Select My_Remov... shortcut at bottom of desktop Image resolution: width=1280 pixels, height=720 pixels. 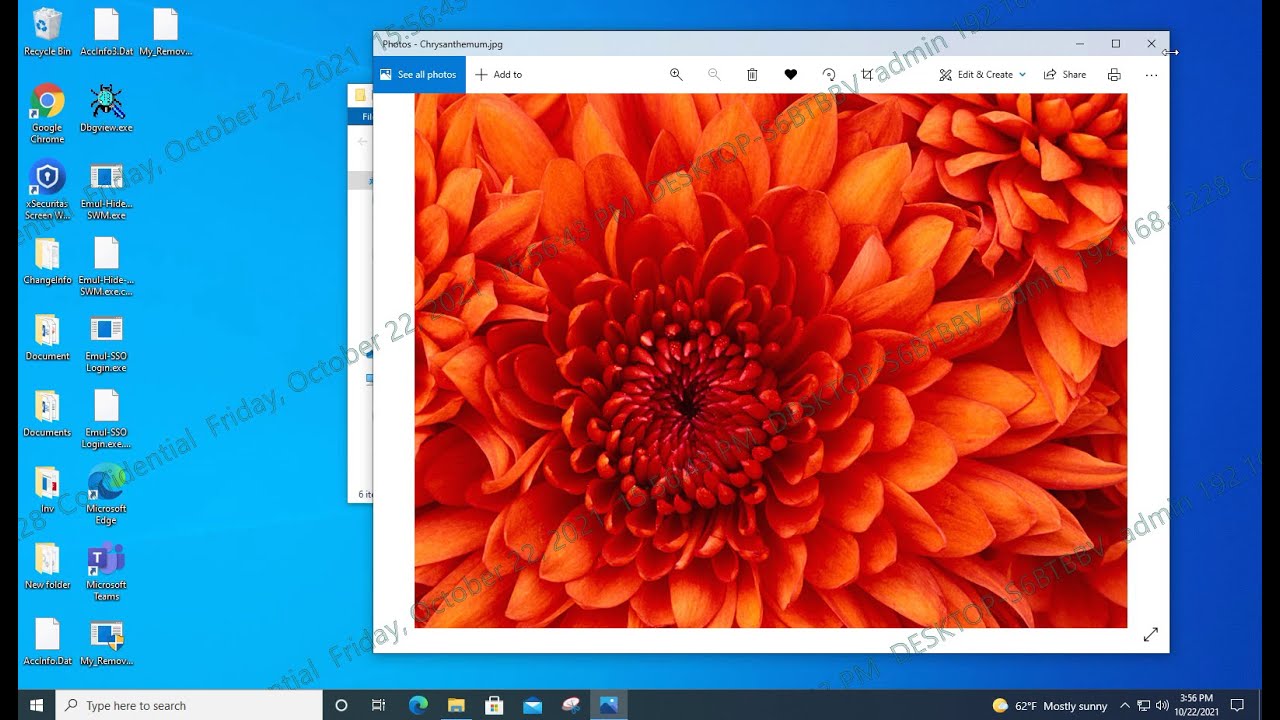106,643
